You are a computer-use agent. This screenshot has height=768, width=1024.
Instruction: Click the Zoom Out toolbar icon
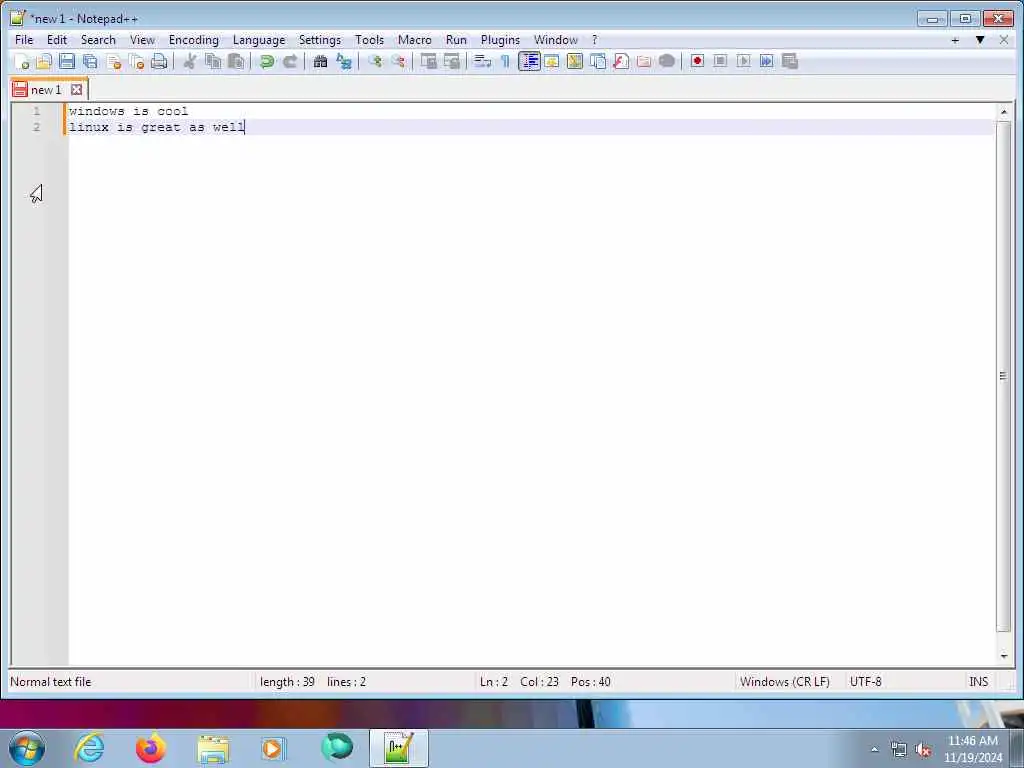click(398, 62)
